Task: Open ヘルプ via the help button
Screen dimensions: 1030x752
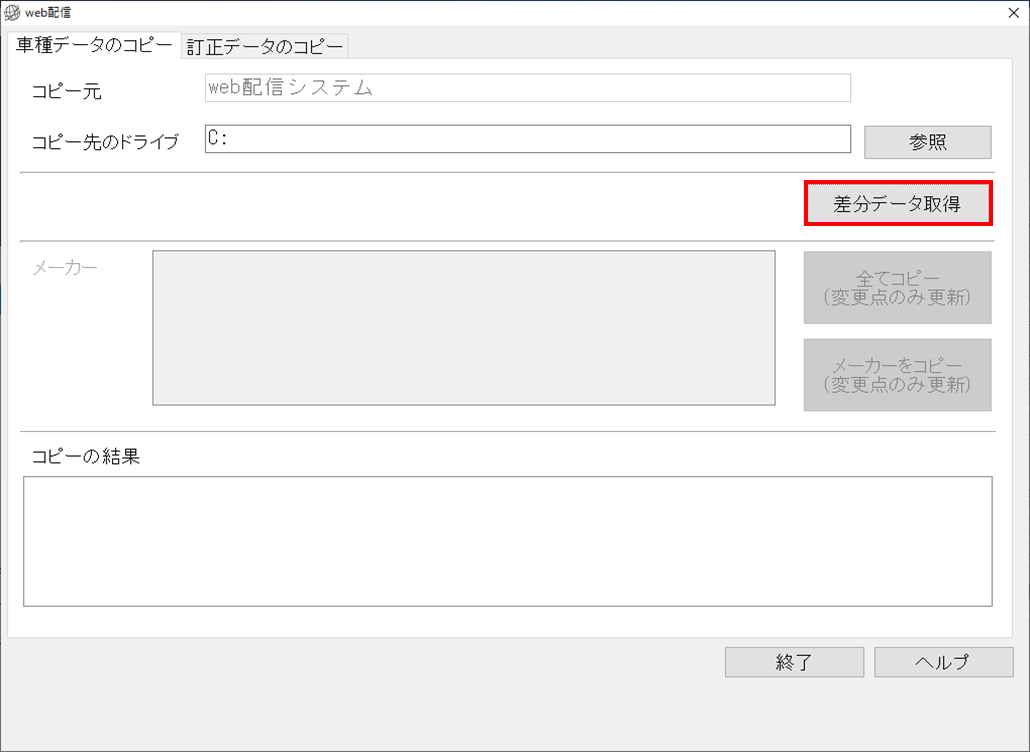Action: 943,662
